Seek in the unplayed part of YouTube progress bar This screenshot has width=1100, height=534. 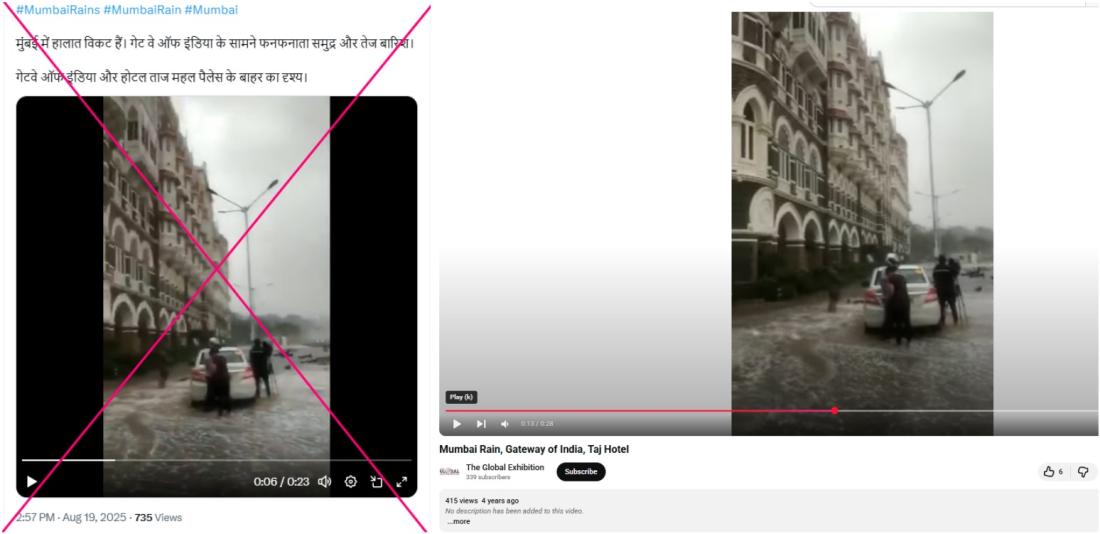pyautogui.click(x=968, y=410)
